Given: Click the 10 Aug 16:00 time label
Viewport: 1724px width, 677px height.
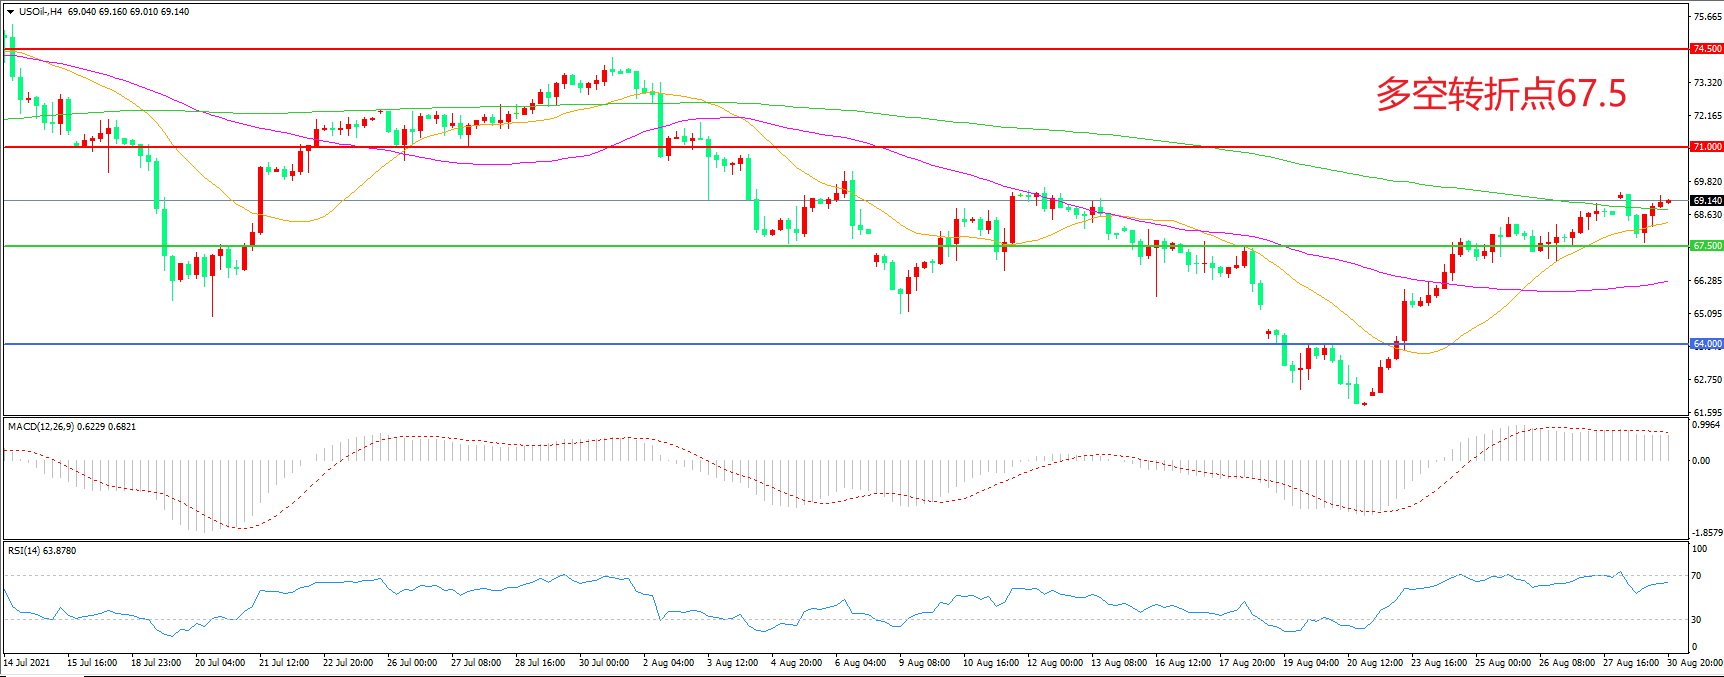Looking at the screenshot, I should 990,663.
